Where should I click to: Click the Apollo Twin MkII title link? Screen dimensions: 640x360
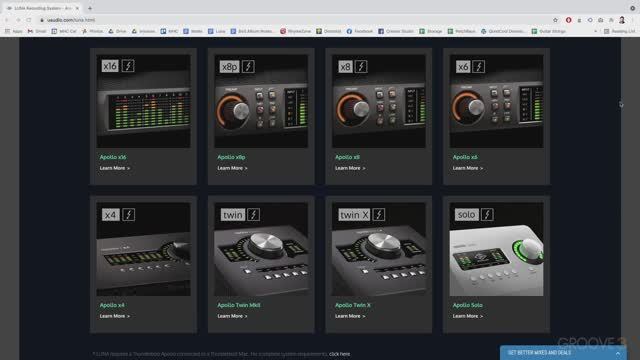pos(238,305)
